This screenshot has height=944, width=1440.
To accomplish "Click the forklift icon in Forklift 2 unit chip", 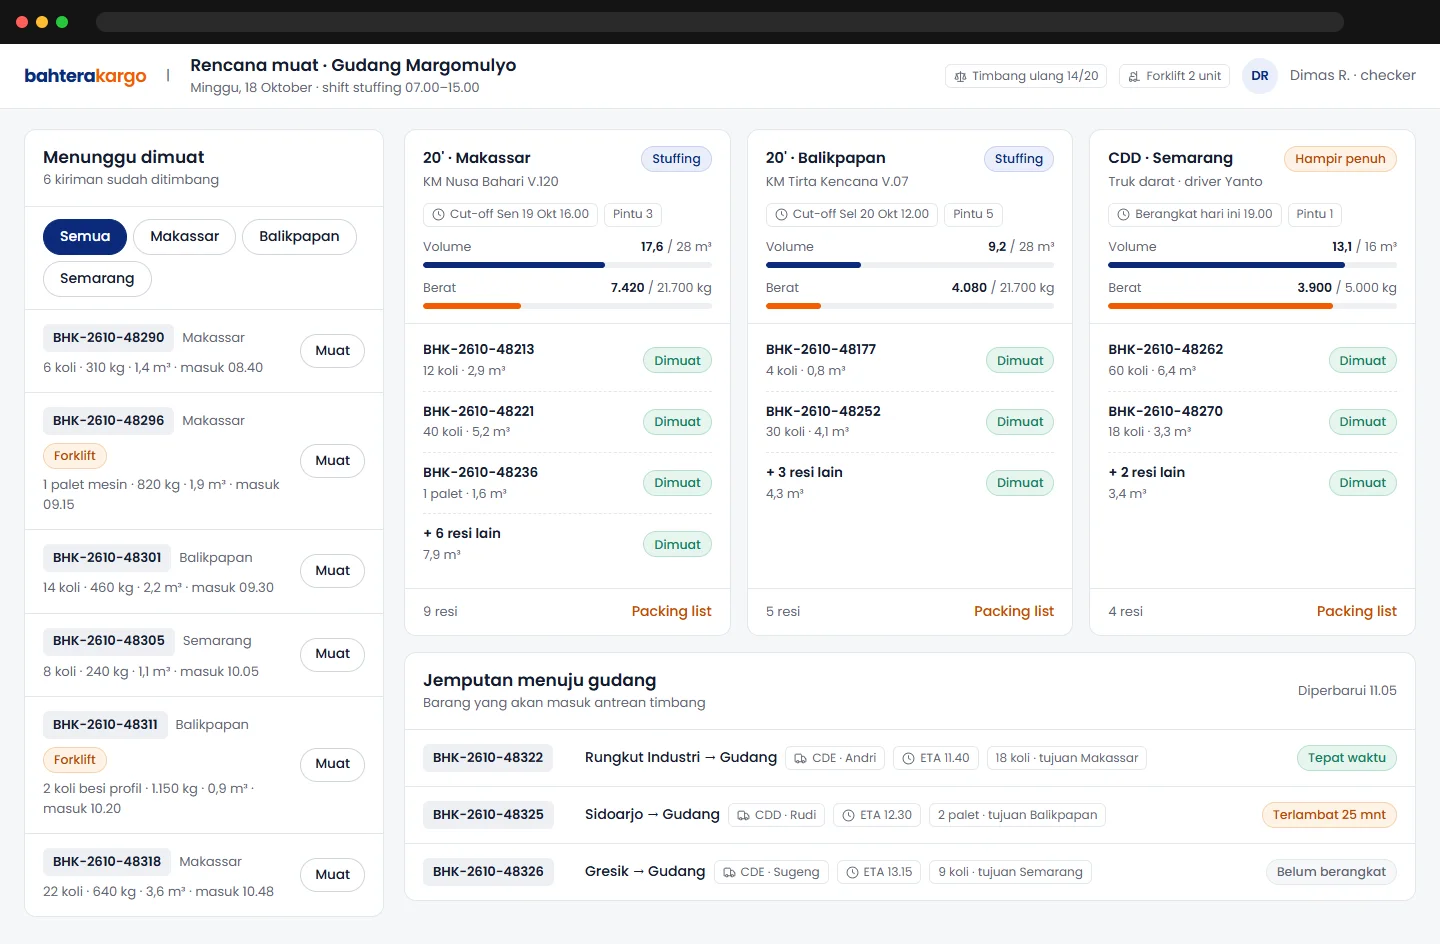I will 1134,76.
